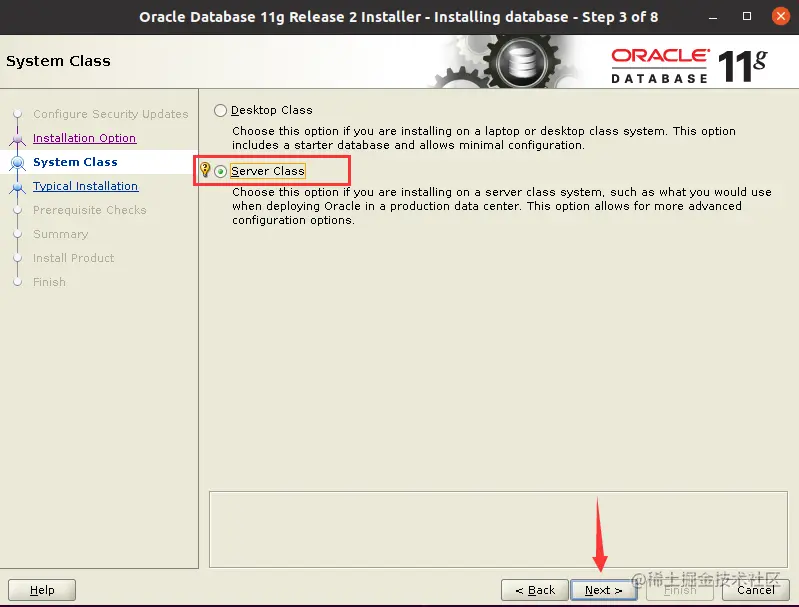Click the key hint icon beside Server Class
Screen dimensions: 799x607
(205, 170)
